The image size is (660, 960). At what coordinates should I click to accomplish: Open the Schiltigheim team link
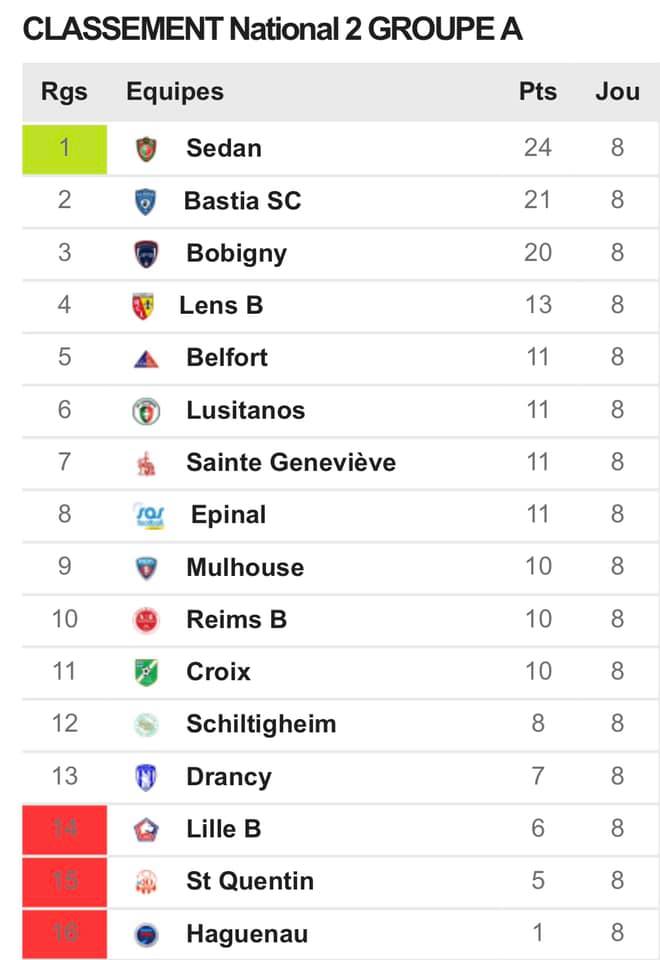pyautogui.click(x=261, y=724)
